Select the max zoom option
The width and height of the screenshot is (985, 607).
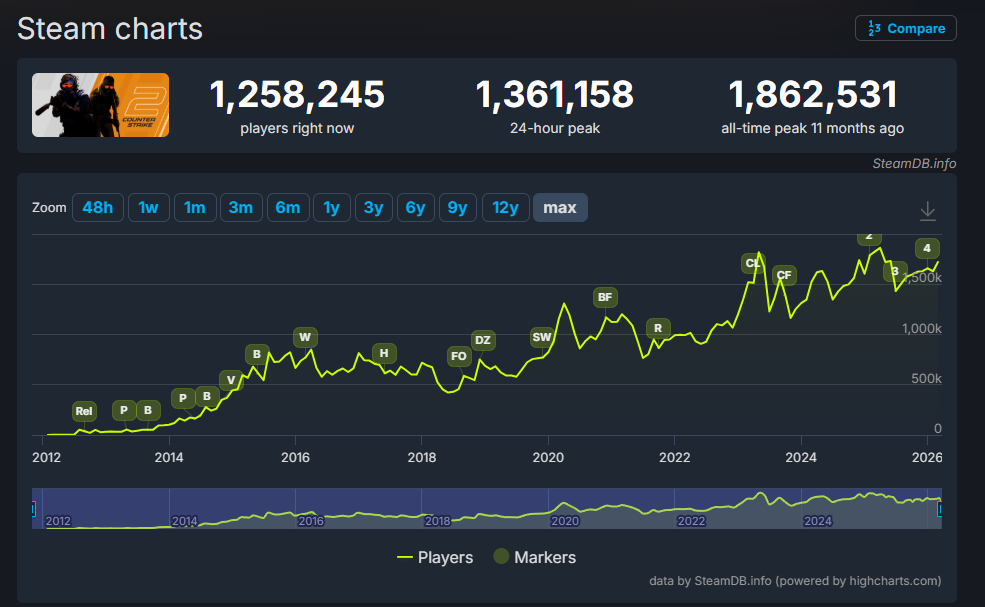point(560,207)
